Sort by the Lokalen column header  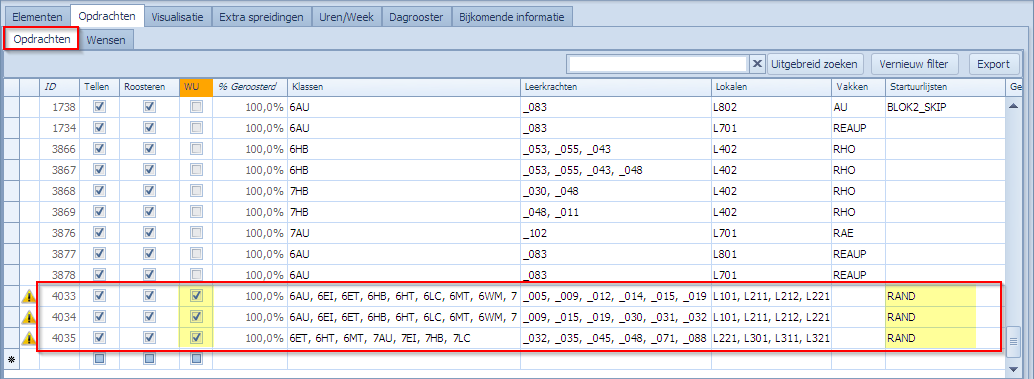pyautogui.click(x=771, y=86)
